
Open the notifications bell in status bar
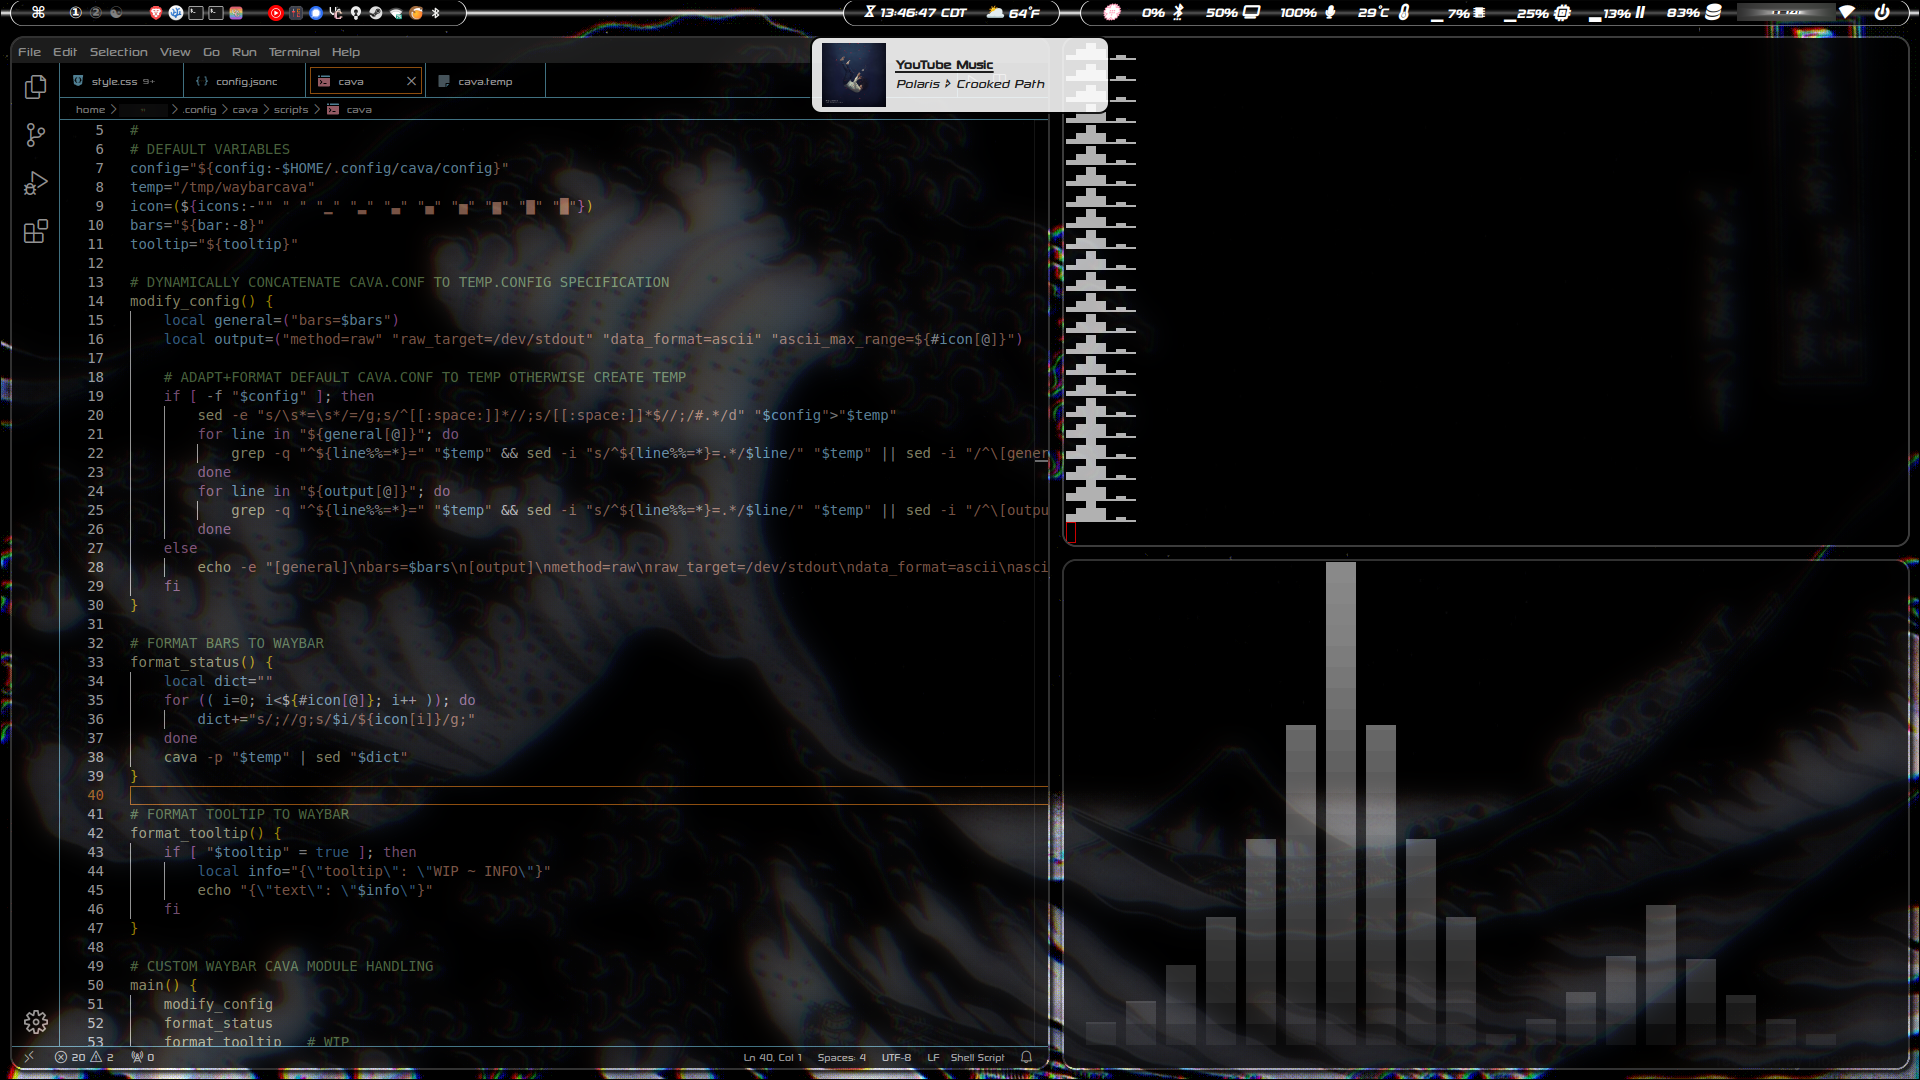click(1026, 1057)
